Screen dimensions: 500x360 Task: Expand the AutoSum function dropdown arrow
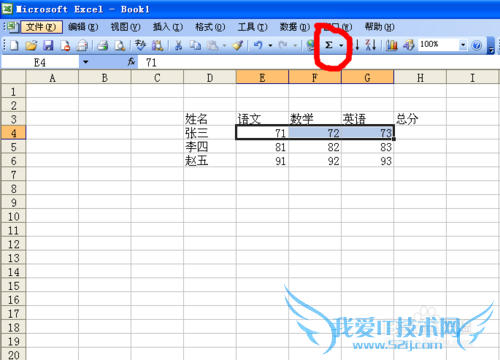[x=341, y=45]
